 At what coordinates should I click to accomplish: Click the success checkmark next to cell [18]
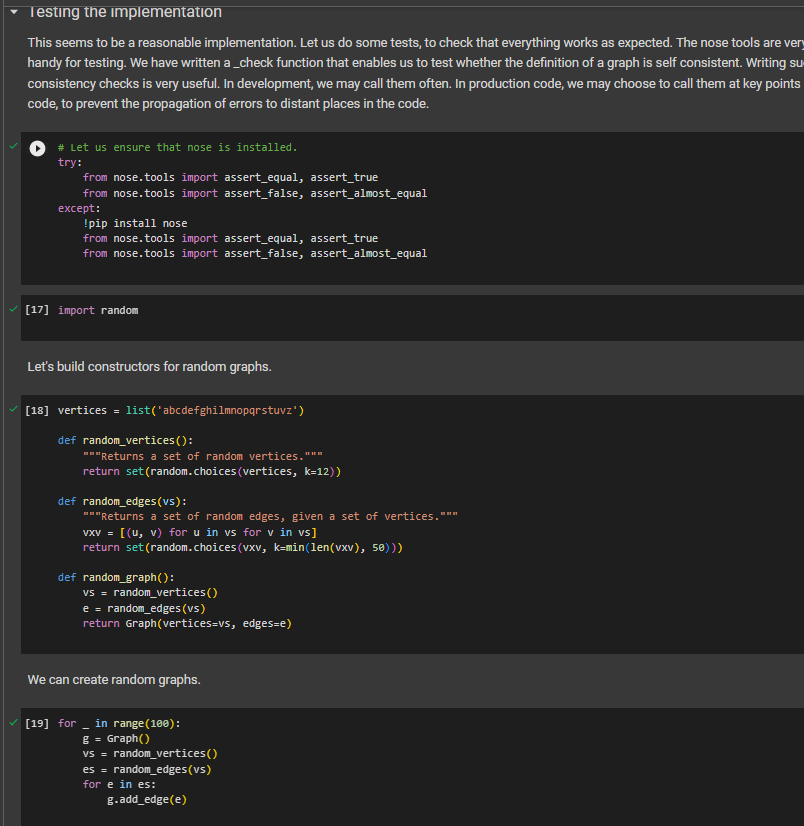click(x=12, y=409)
